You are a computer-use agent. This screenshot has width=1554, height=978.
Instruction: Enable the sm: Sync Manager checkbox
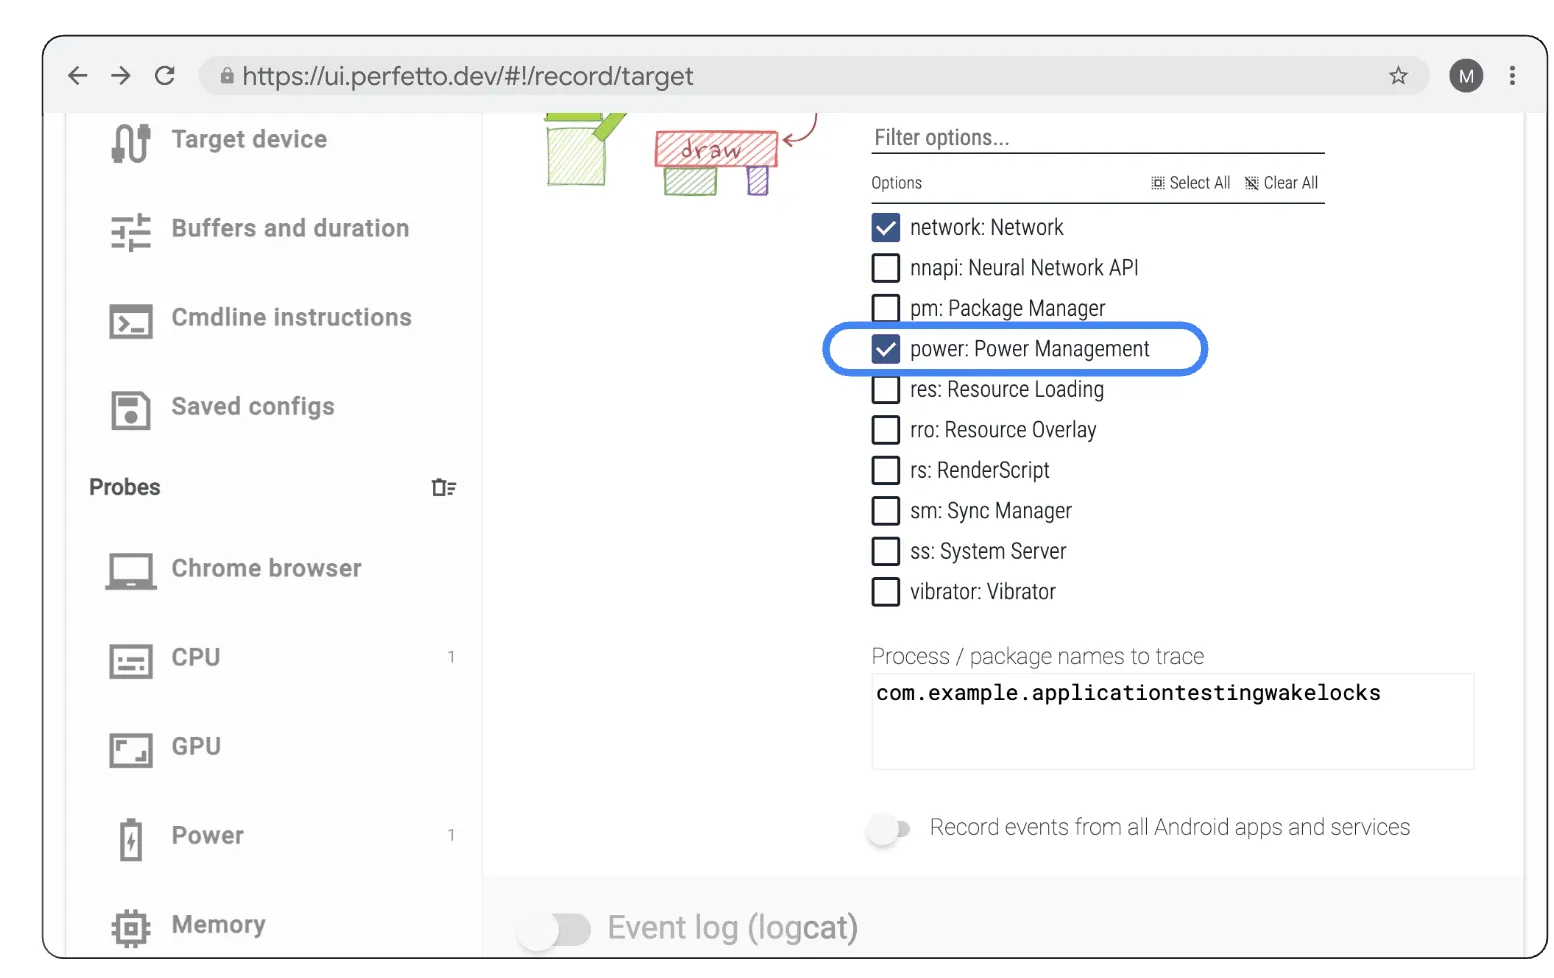click(x=886, y=511)
